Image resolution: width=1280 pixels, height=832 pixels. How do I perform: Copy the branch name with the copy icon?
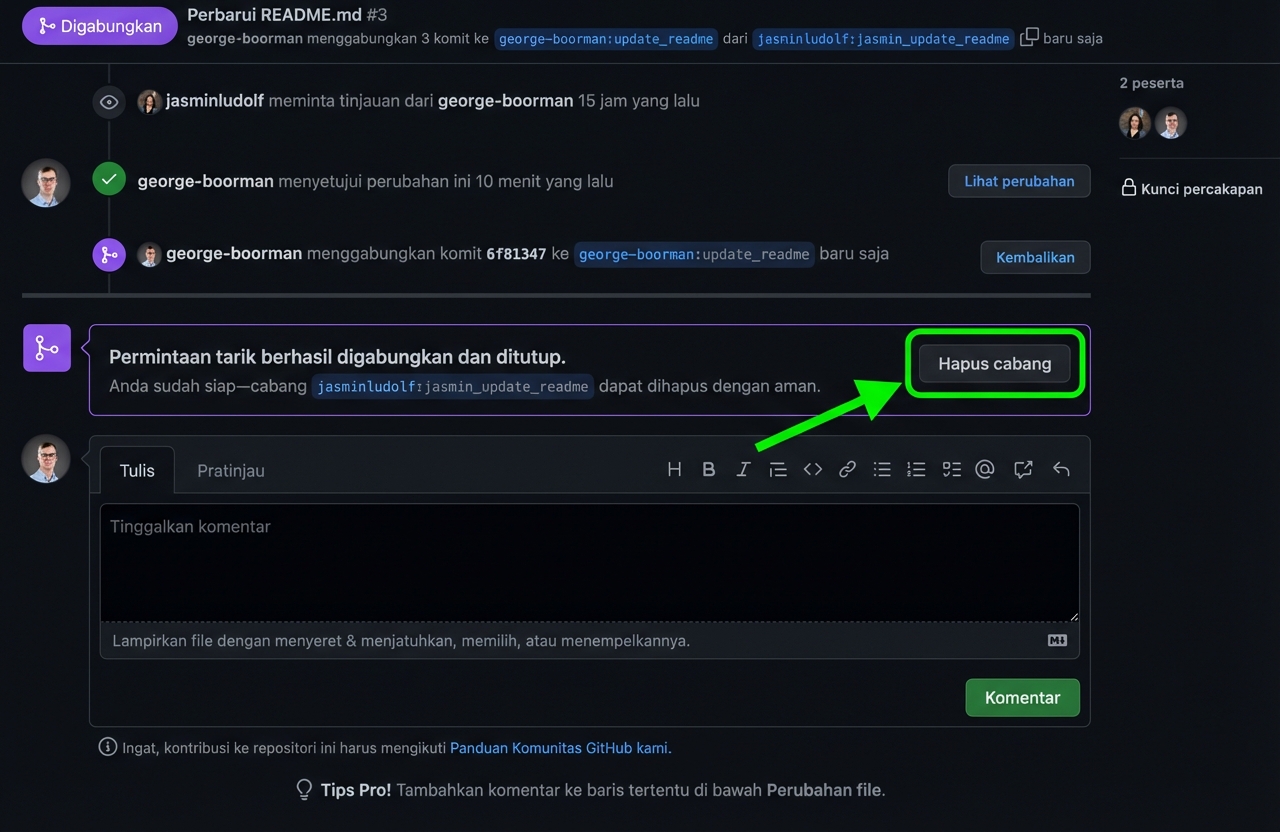[x=1029, y=37]
